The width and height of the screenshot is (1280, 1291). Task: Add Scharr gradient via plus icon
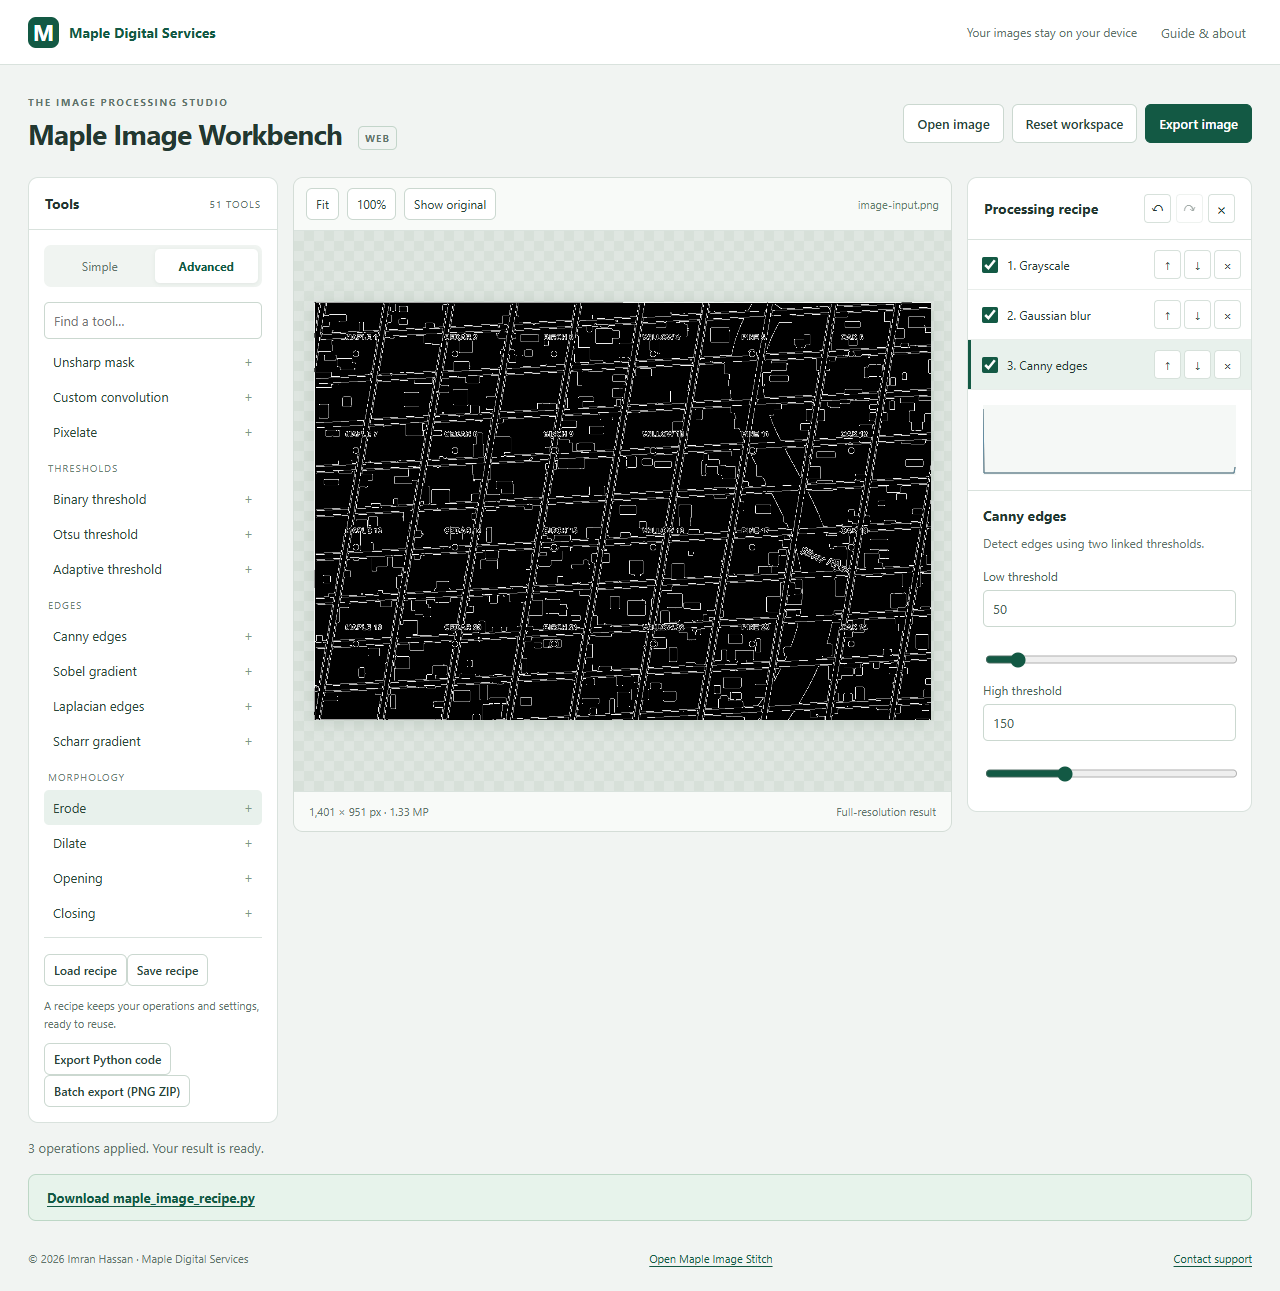click(248, 741)
